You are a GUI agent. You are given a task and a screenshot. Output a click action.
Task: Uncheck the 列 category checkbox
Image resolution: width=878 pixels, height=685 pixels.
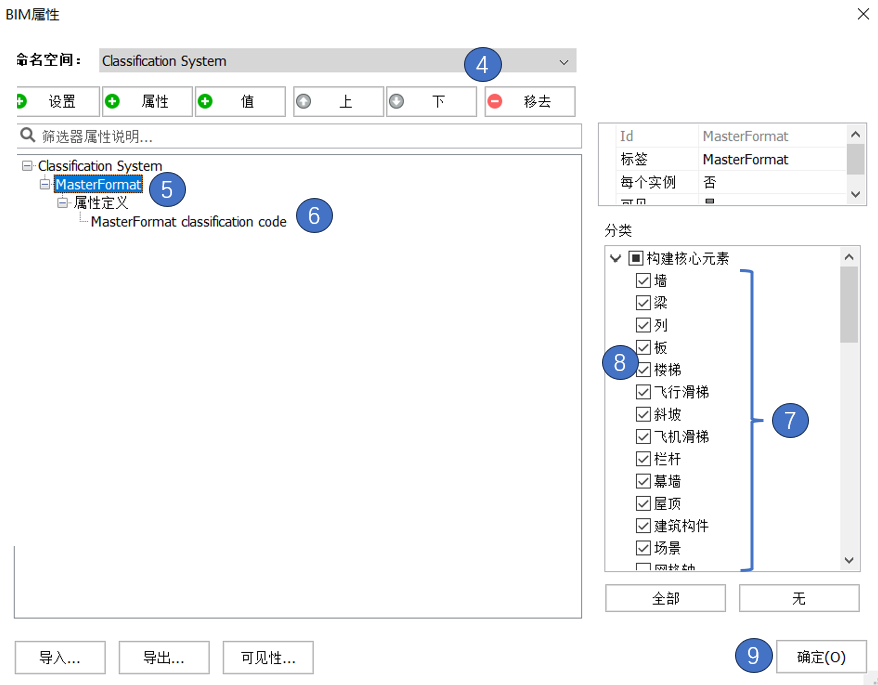(643, 325)
